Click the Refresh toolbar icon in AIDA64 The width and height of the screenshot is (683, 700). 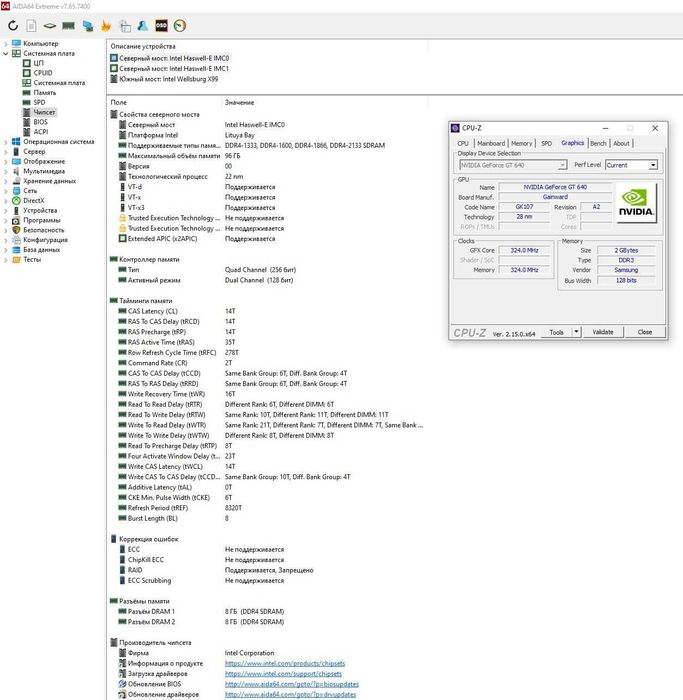click(13, 25)
